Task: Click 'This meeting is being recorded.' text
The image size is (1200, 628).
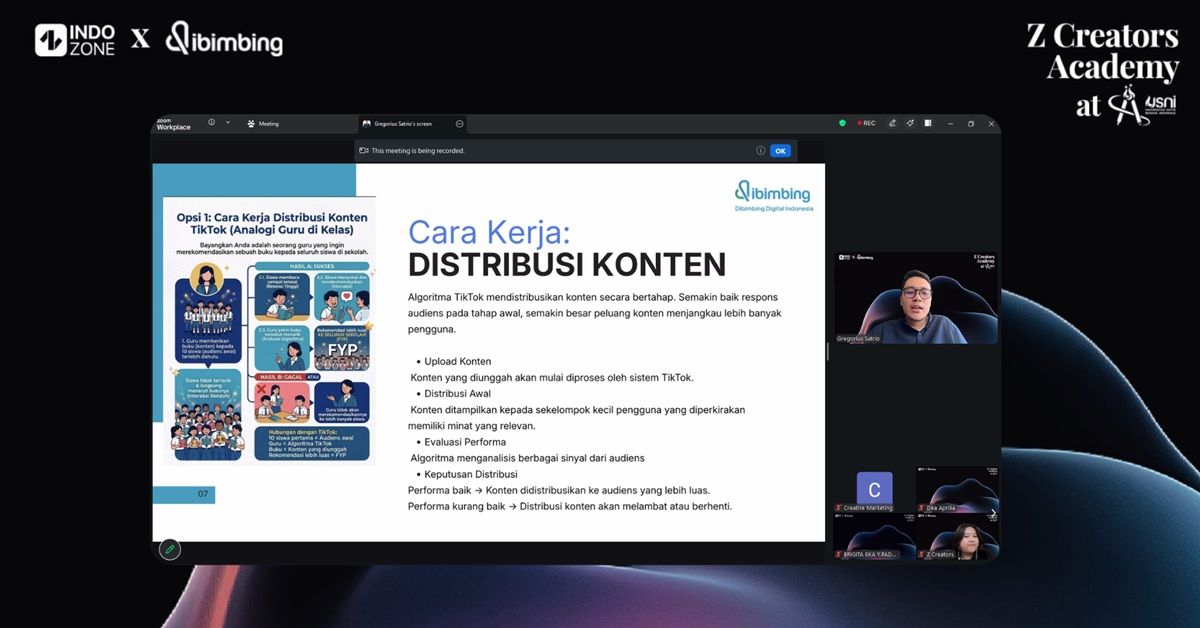Action: point(418,151)
